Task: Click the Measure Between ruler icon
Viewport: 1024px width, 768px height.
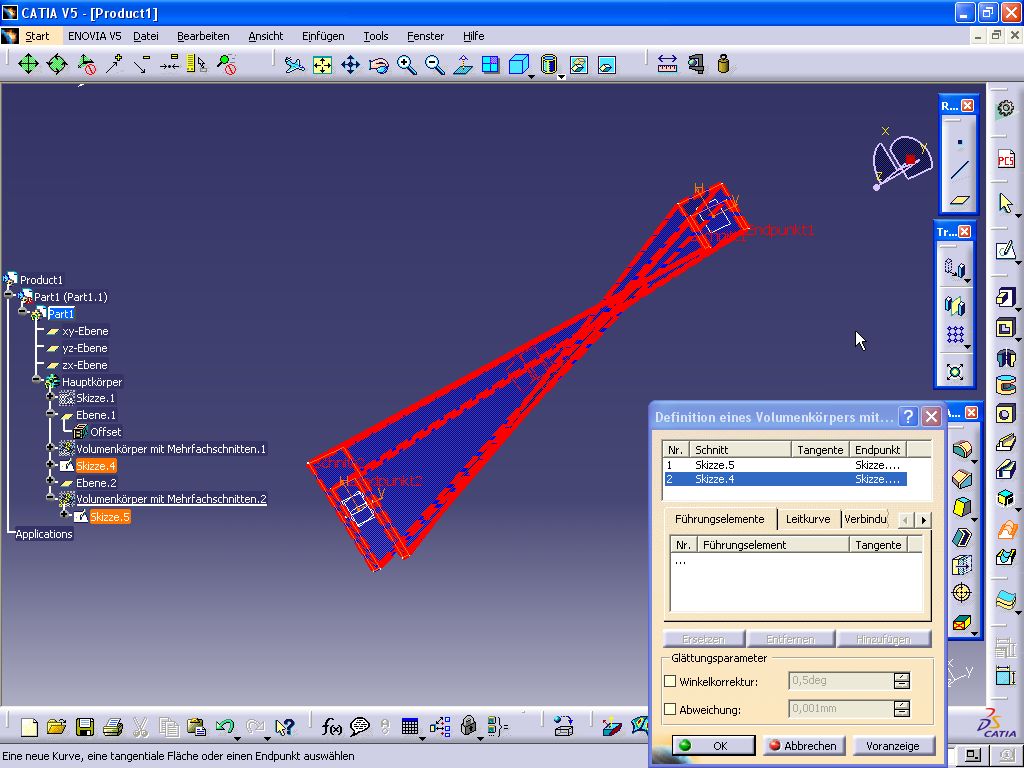Action: (x=667, y=64)
